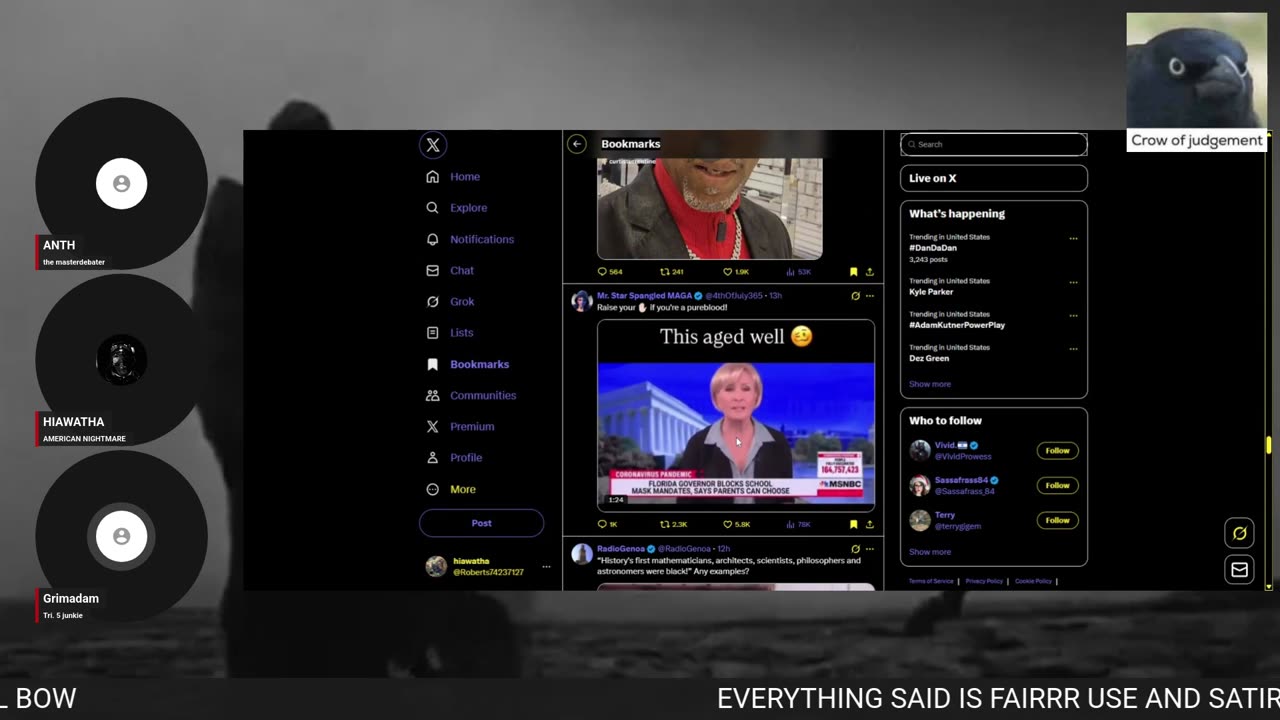
Task: Click the X logo in the sidebar
Action: [x=433, y=145]
